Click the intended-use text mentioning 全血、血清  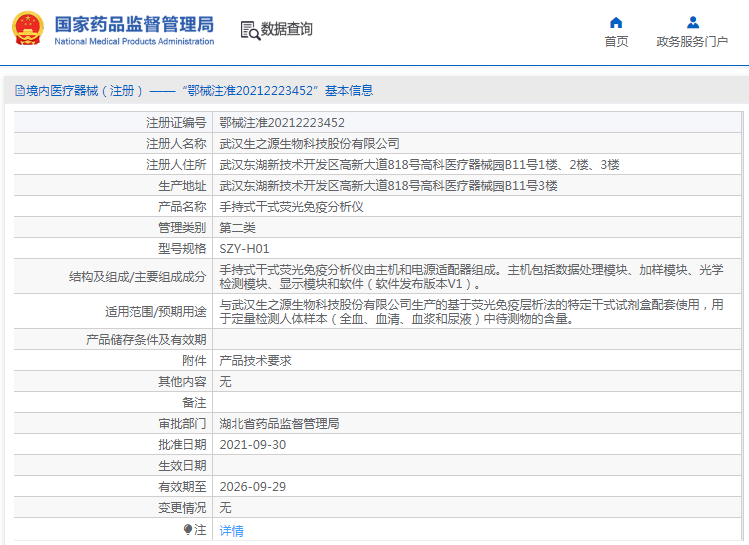(x=471, y=311)
